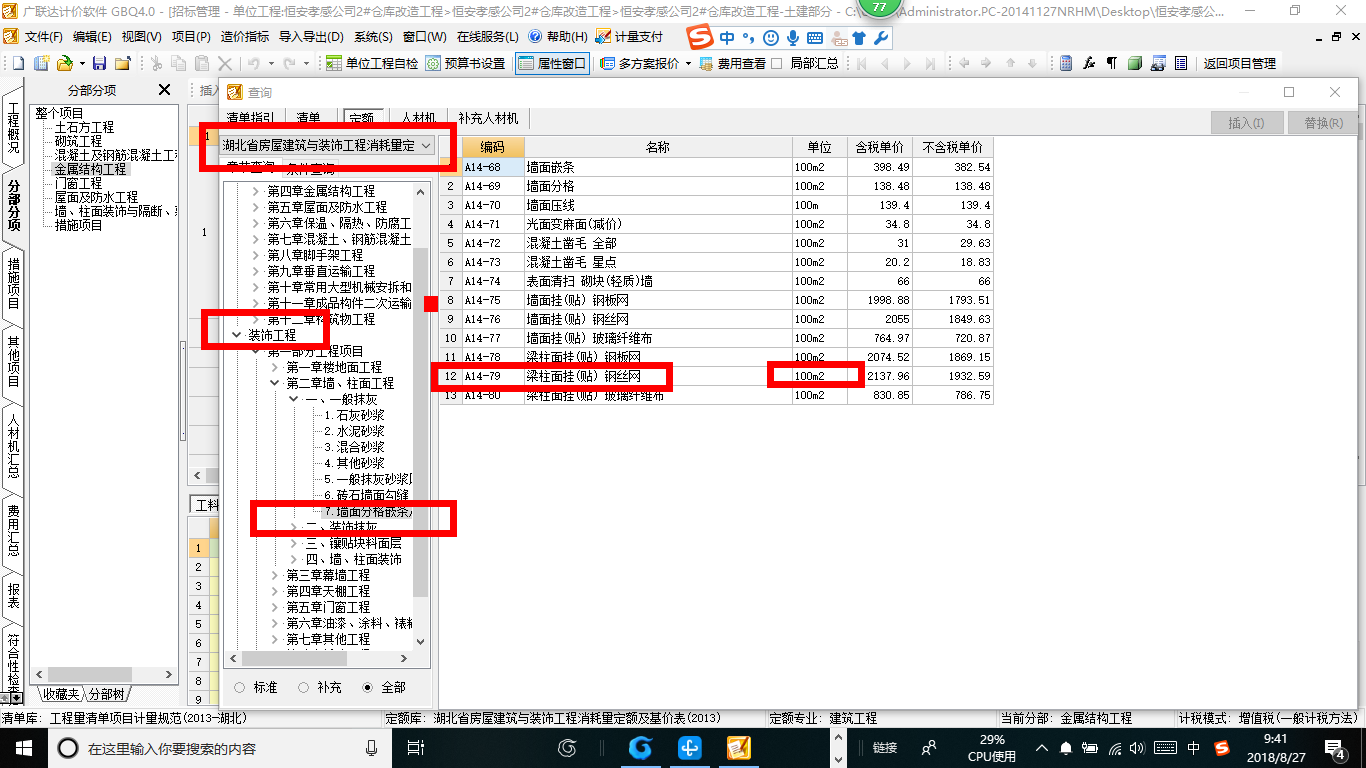Switch to the 清单指引 tab

coord(251,118)
